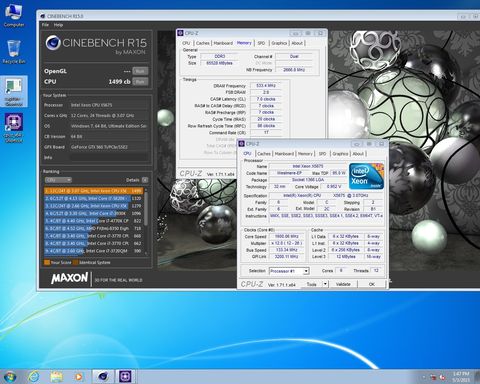Click the Cinebench R15 sphere logo
This screenshot has width=480, height=384.
click(x=53, y=43)
